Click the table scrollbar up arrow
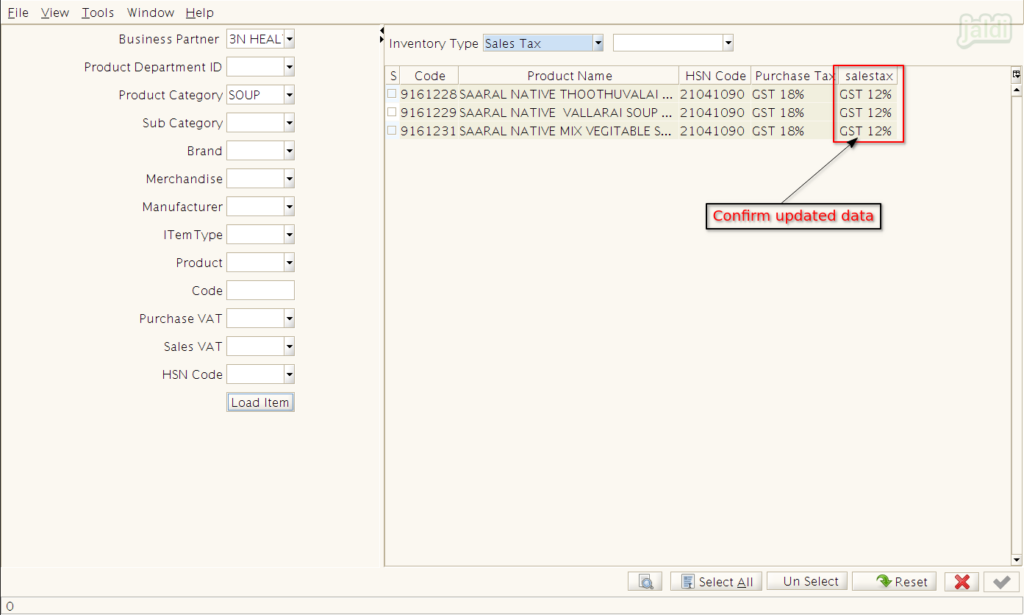Screen dimensions: 1024x615 (1016, 90)
